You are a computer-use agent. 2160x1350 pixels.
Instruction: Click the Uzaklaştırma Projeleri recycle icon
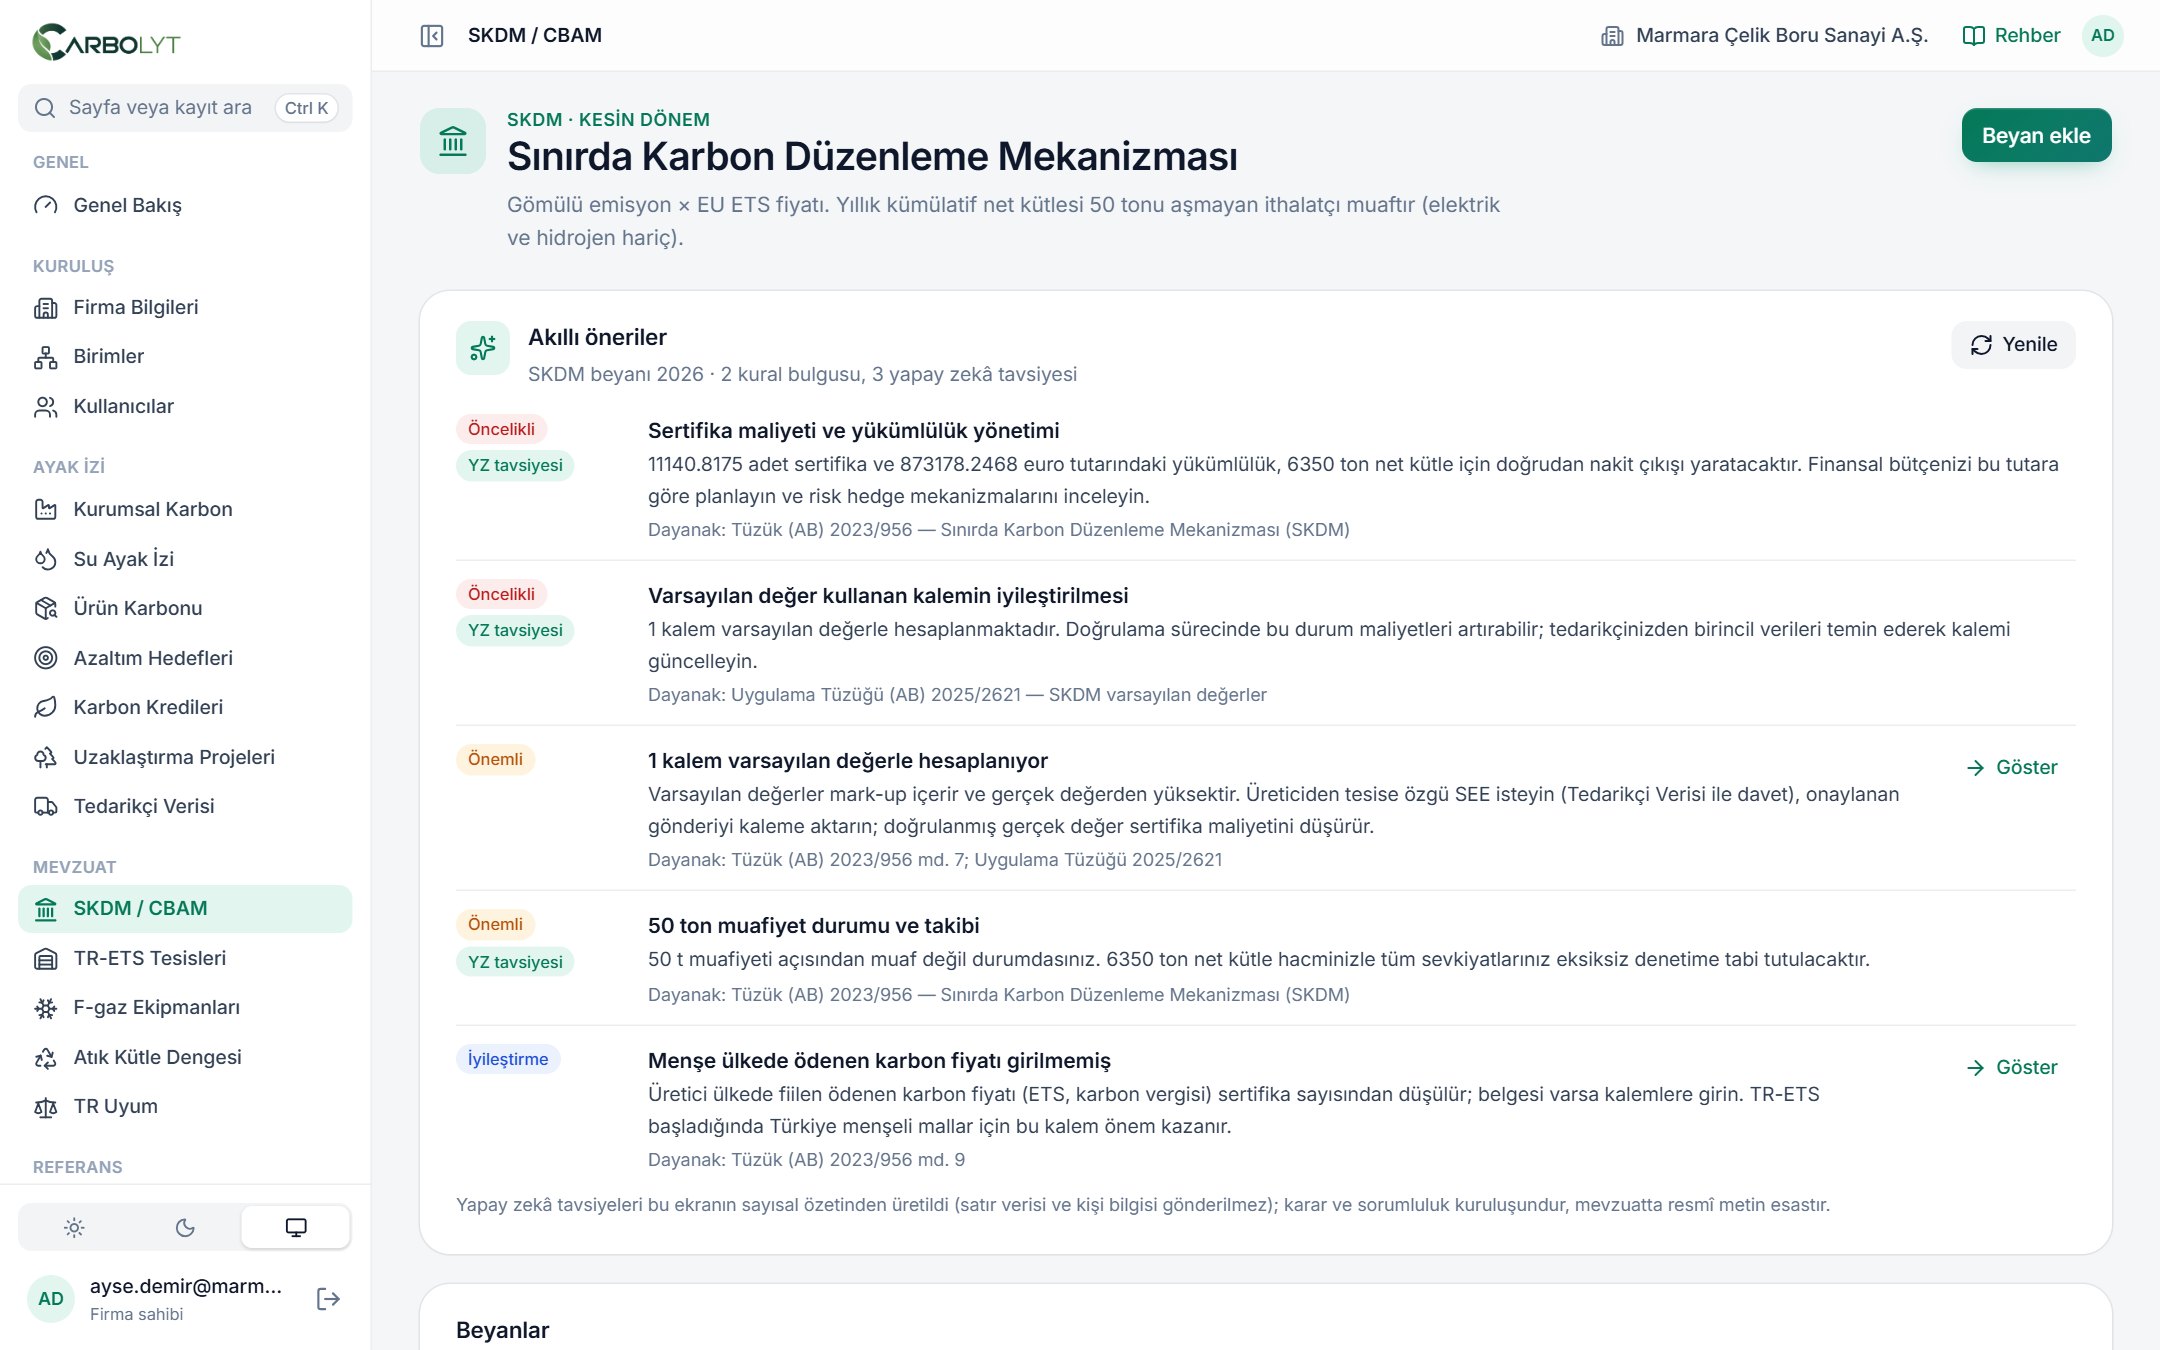pyautogui.click(x=46, y=757)
